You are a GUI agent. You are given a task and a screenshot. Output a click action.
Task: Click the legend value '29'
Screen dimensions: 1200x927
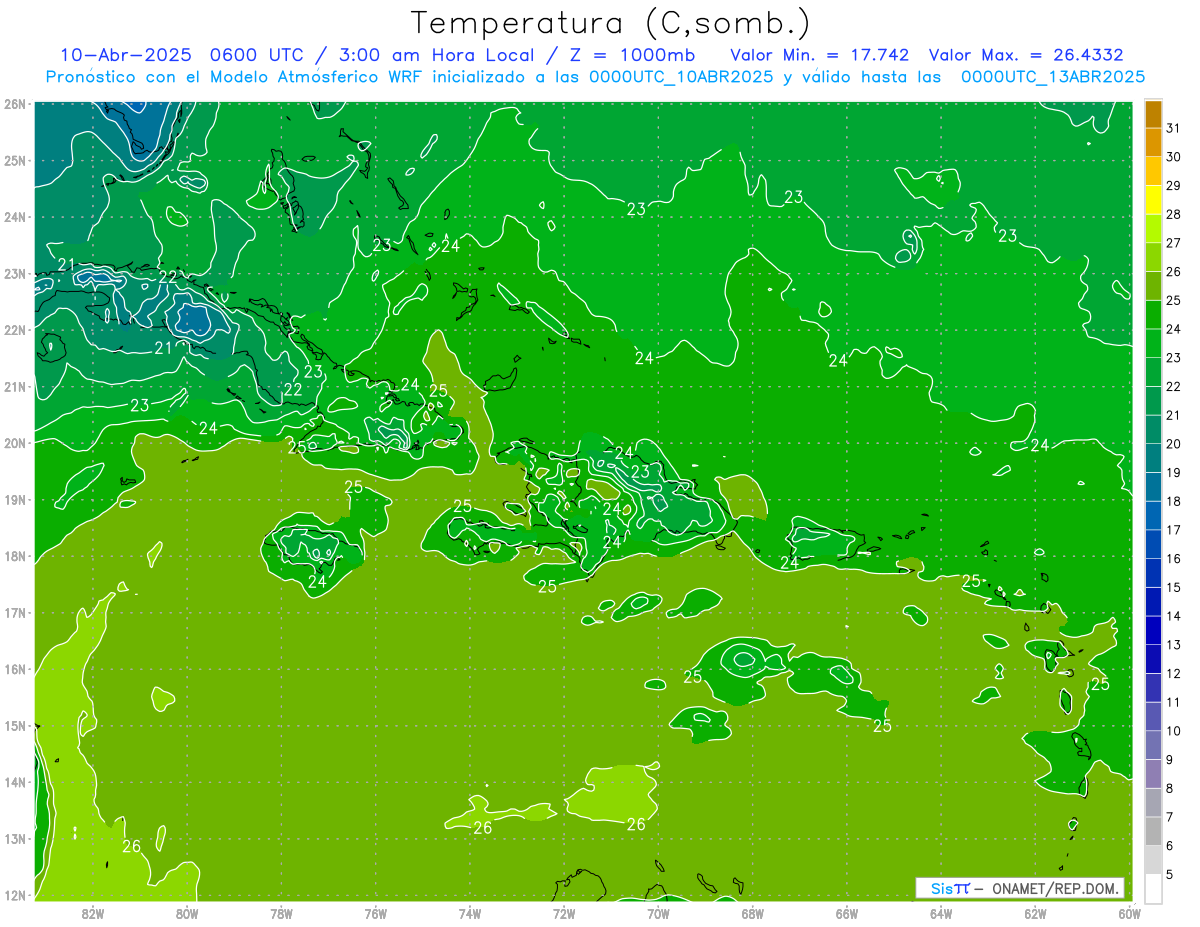pos(1174,186)
